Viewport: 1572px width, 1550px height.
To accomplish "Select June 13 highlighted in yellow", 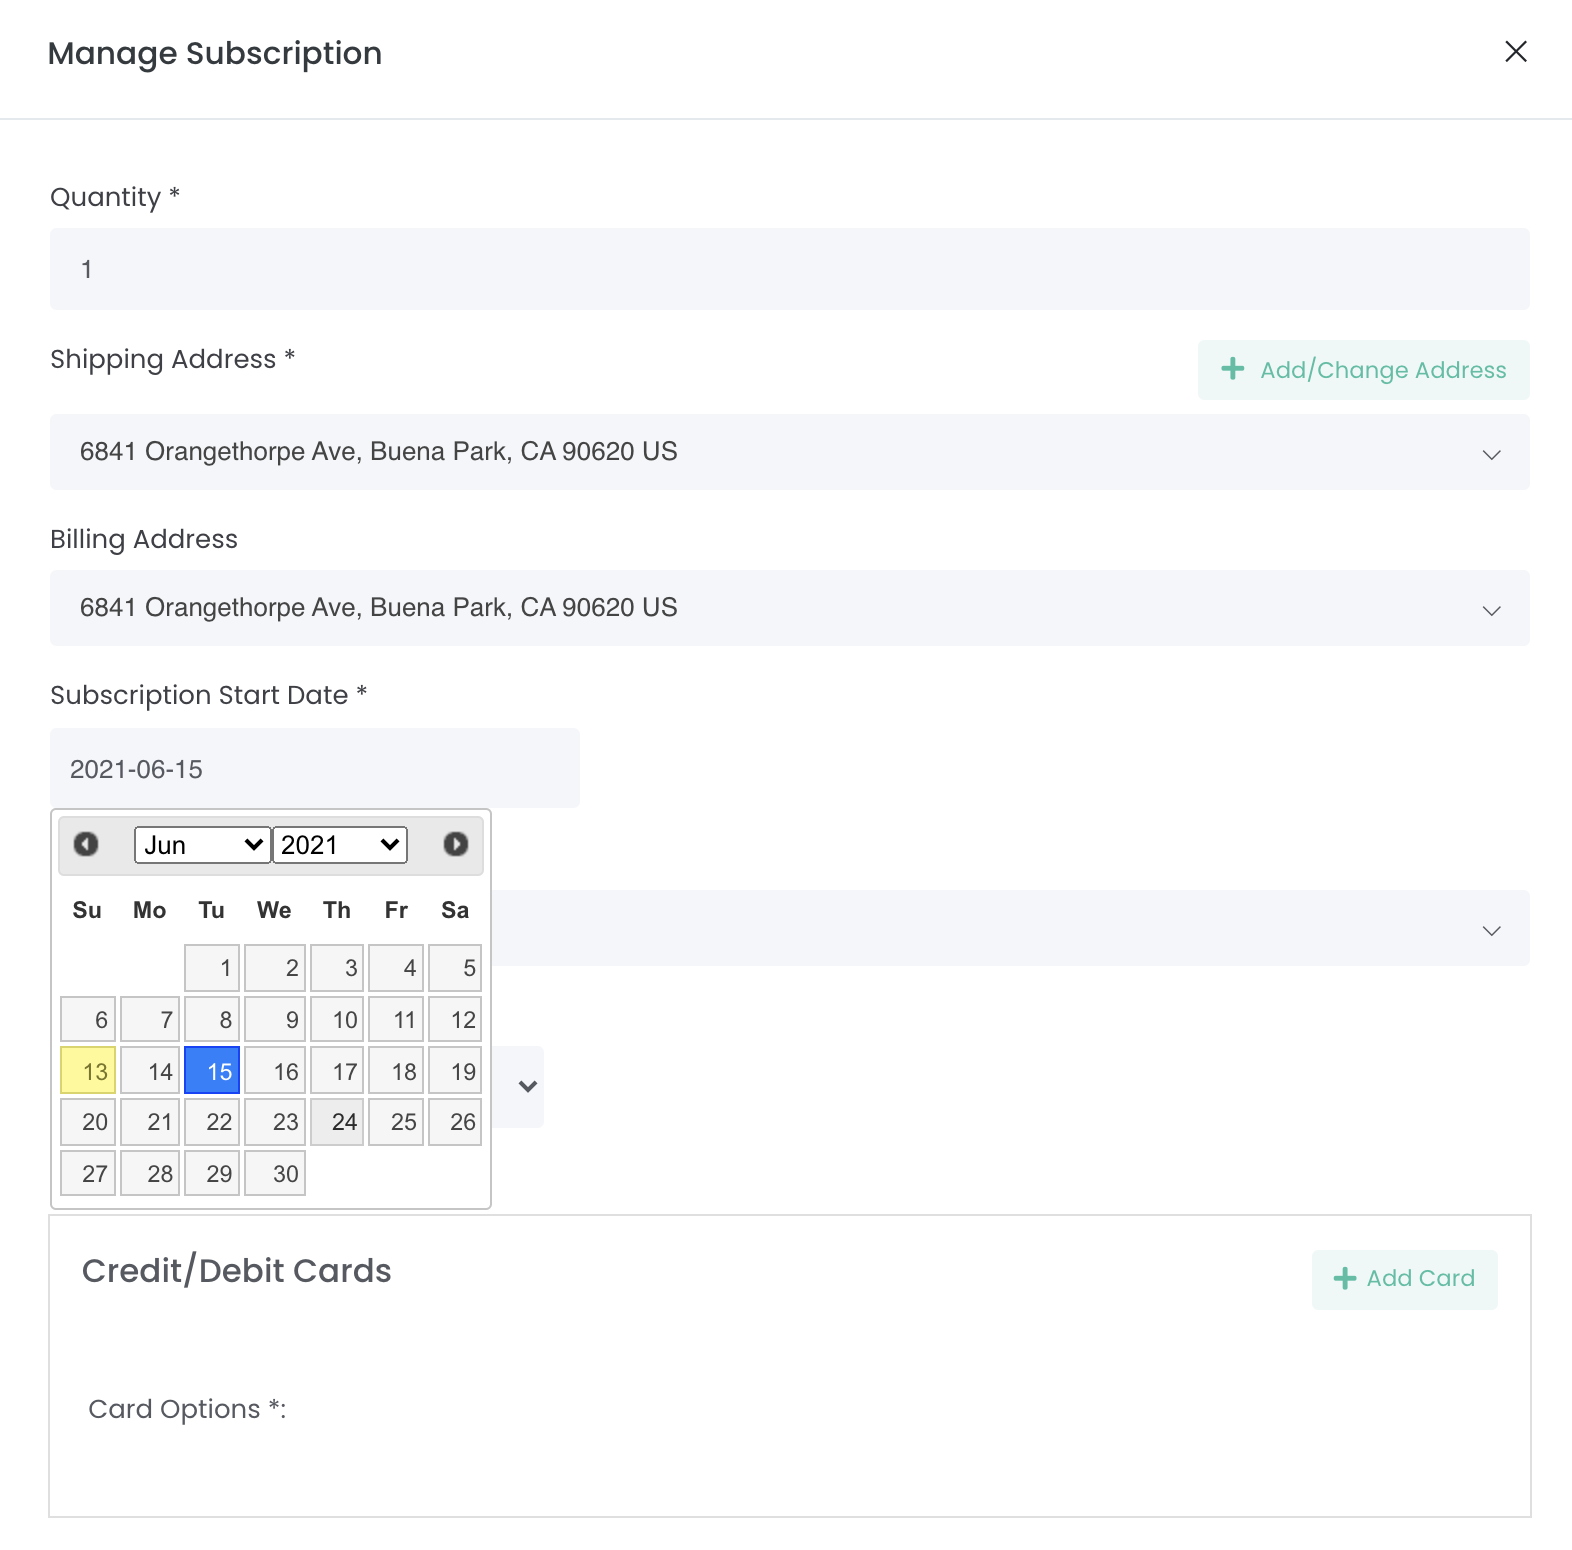I will click(x=88, y=1071).
